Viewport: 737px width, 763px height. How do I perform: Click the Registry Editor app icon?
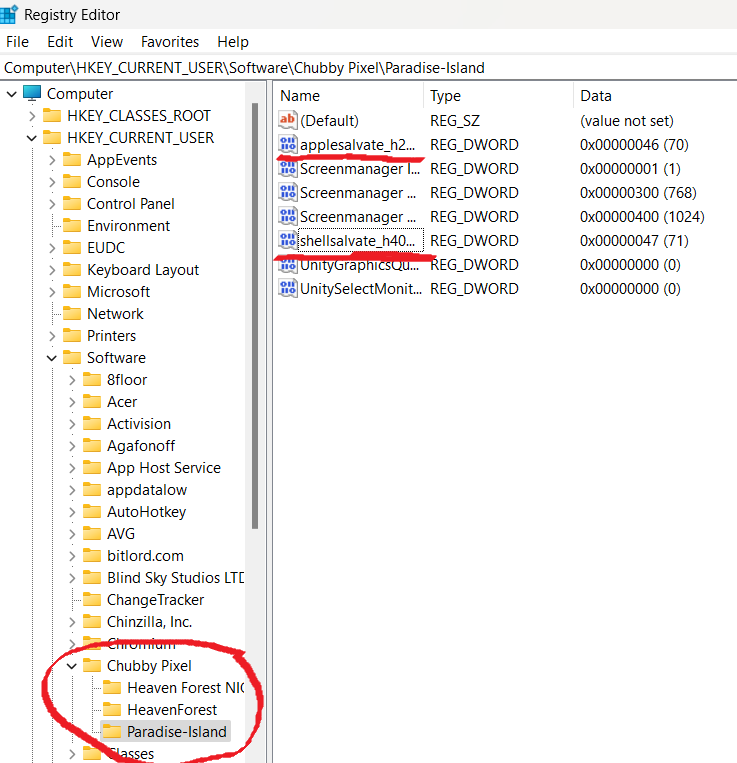click(x=8, y=14)
